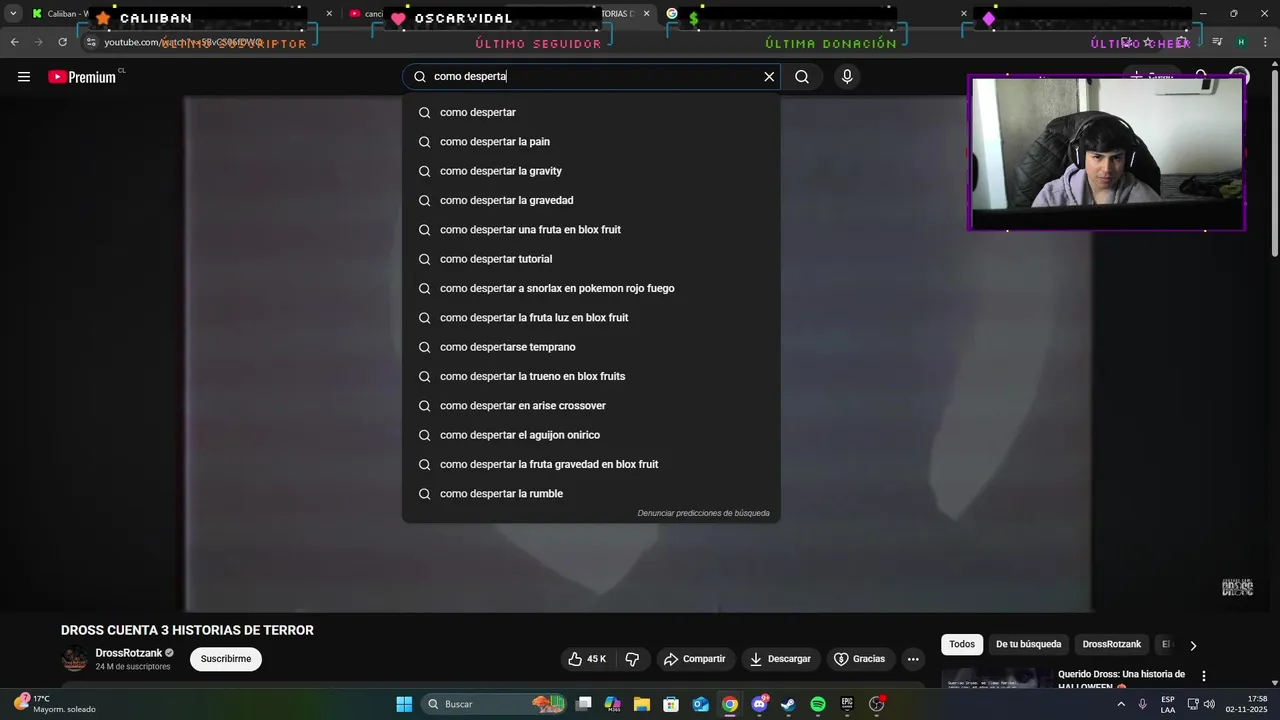Reload the page with the refresh icon
1280x720 pixels.
pyautogui.click(x=62, y=42)
